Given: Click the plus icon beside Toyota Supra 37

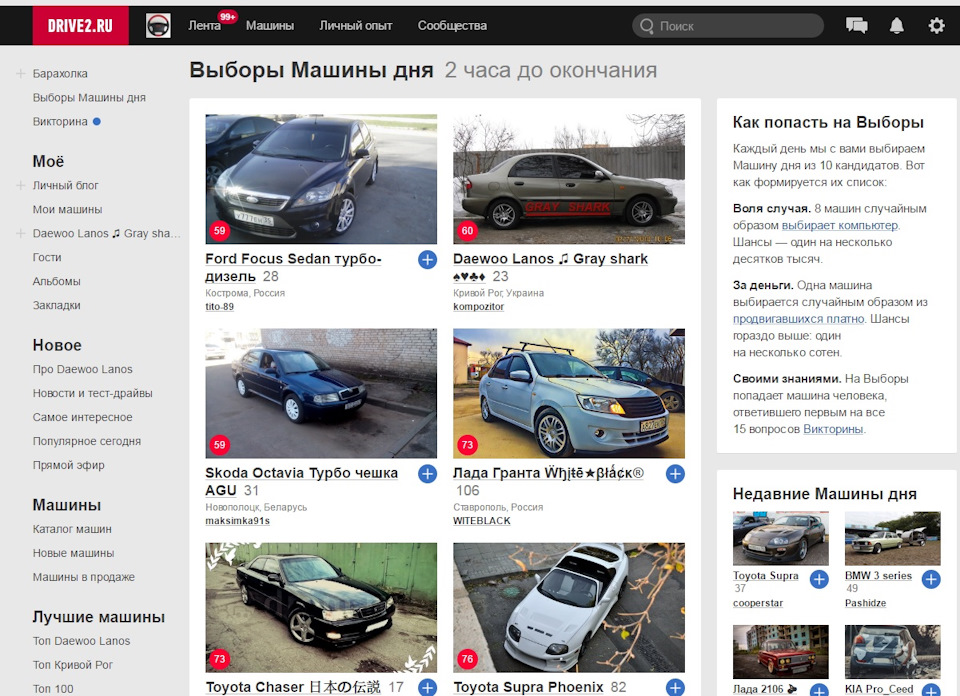Looking at the screenshot, I should coord(819,579).
